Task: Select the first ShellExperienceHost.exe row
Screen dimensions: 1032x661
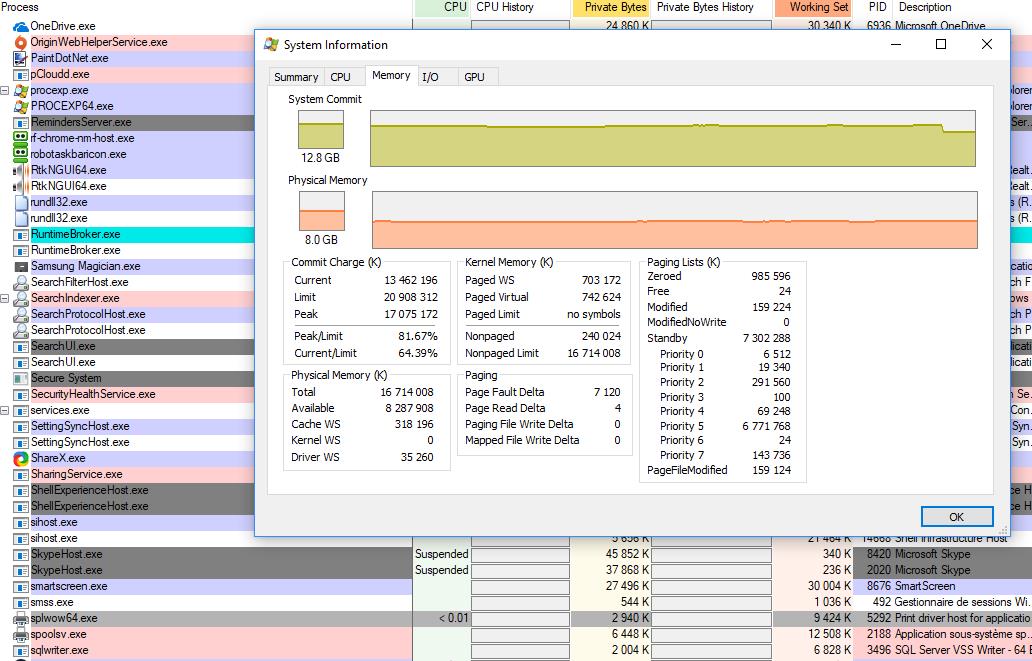Action: tap(127, 490)
